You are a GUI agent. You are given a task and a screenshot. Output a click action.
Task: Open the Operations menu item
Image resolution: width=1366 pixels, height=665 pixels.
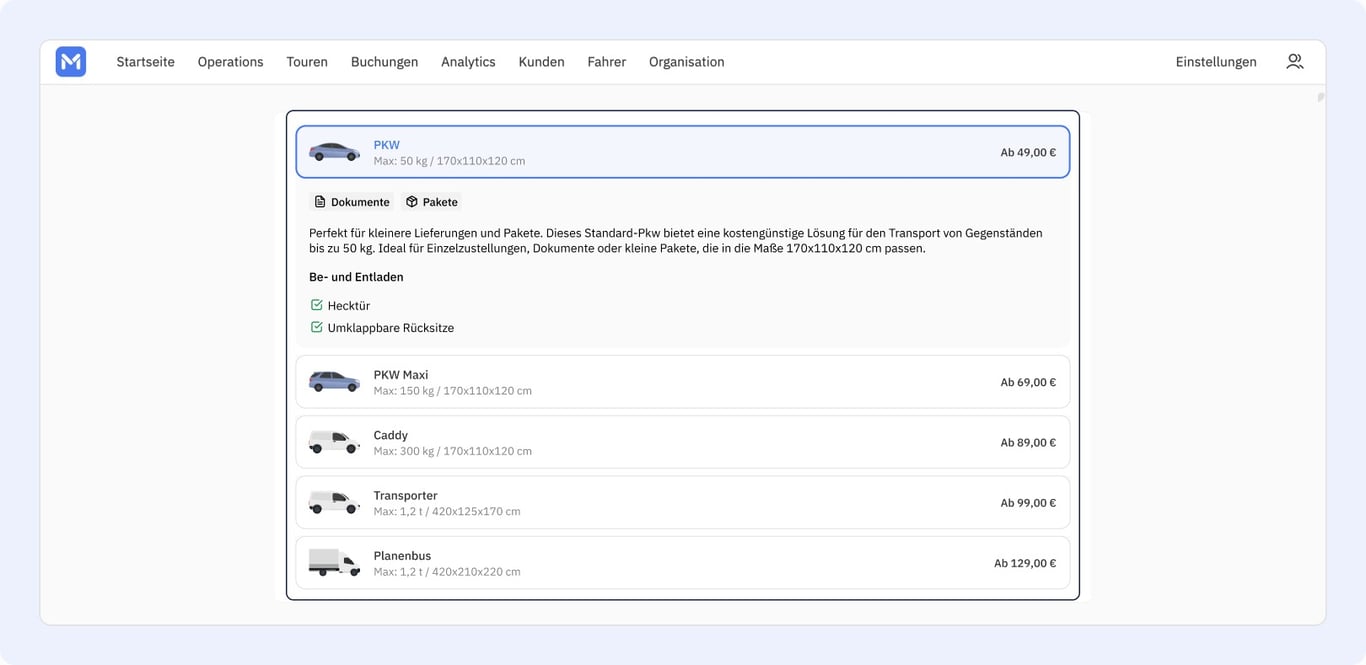tap(230, 62)
